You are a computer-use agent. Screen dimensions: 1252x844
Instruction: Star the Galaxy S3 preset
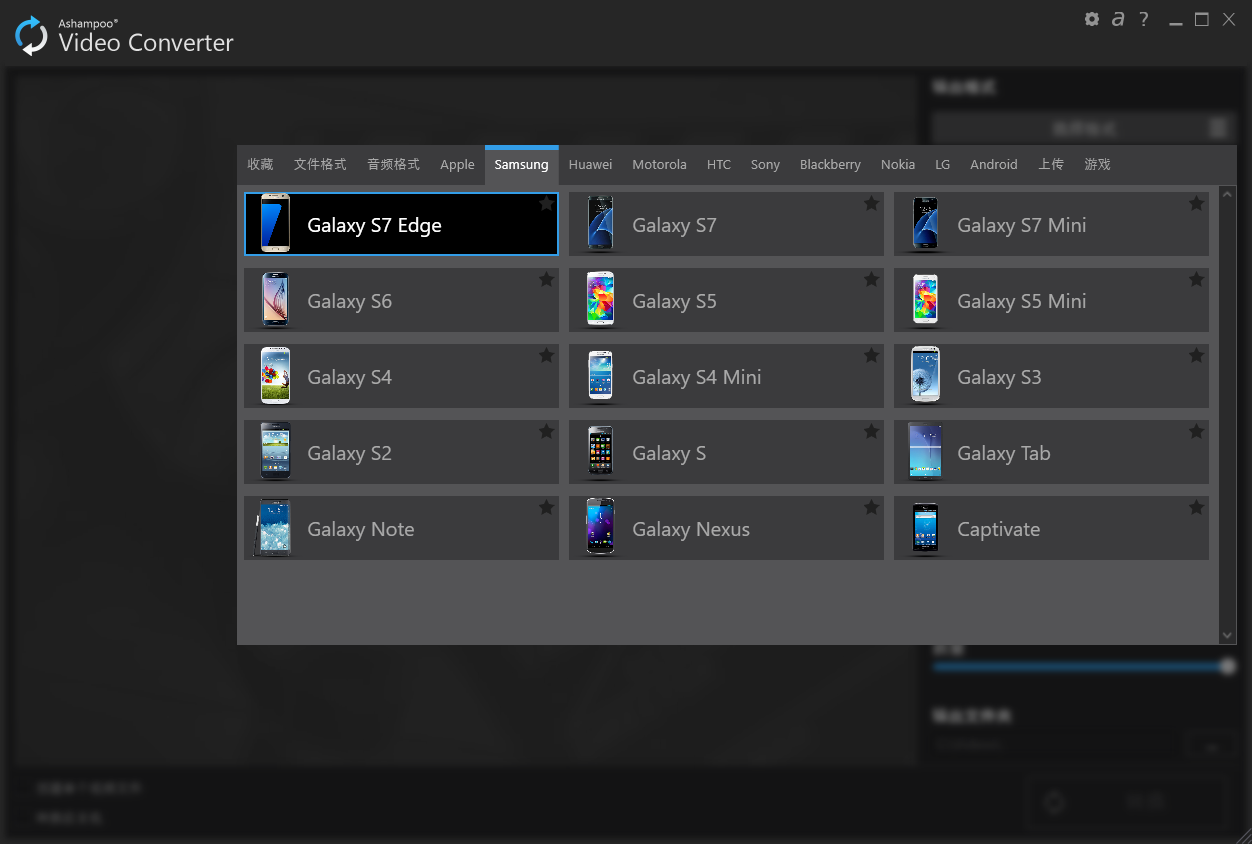pos(1196,355)
